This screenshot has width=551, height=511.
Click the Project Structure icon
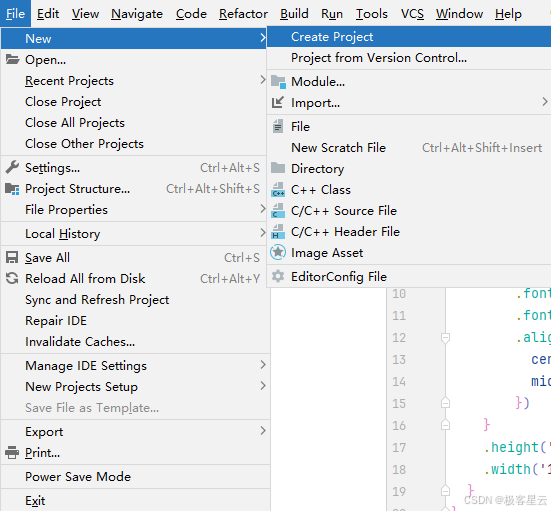coord(12,189)
